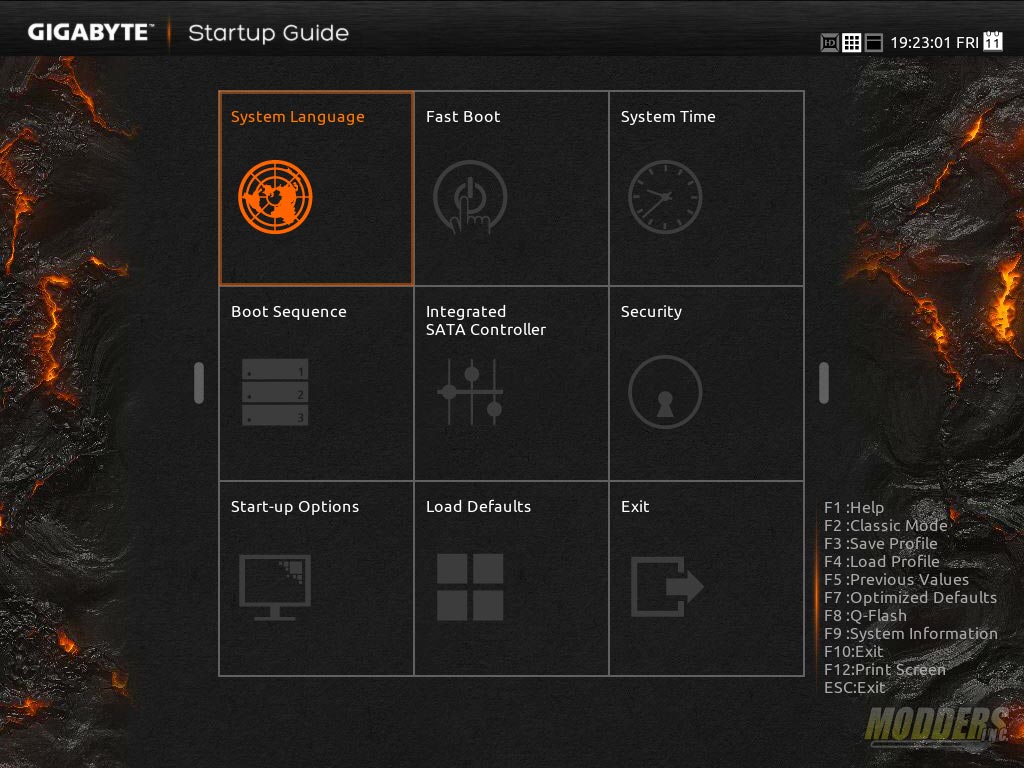Click the Load Defaults four-squares icon
This screenshot has height=768, width=1024.
[470, 587]
